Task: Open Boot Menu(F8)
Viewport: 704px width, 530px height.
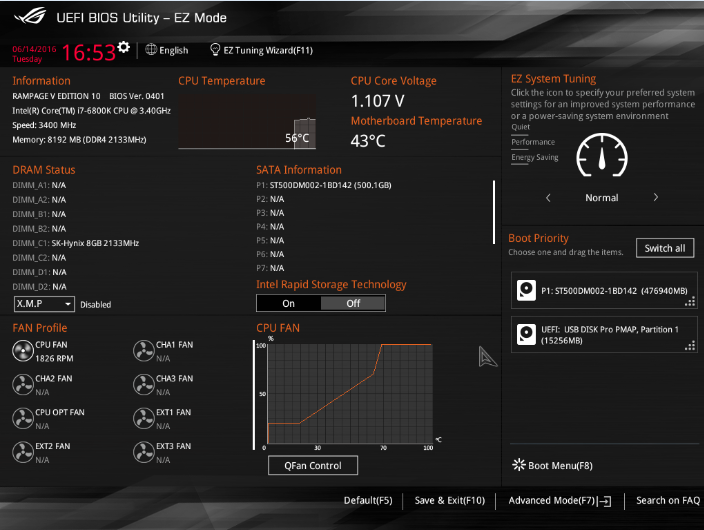Action: click(553, 465)
